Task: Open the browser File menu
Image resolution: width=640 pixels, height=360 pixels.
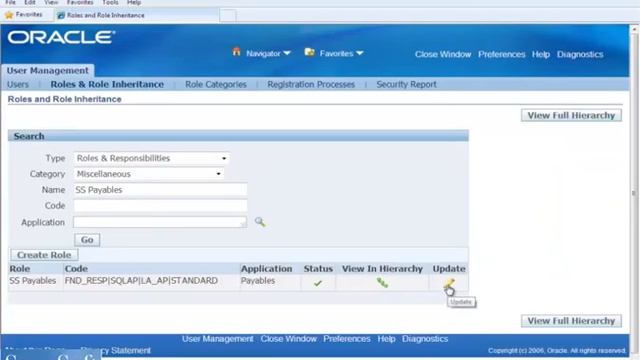Action: 10,2
